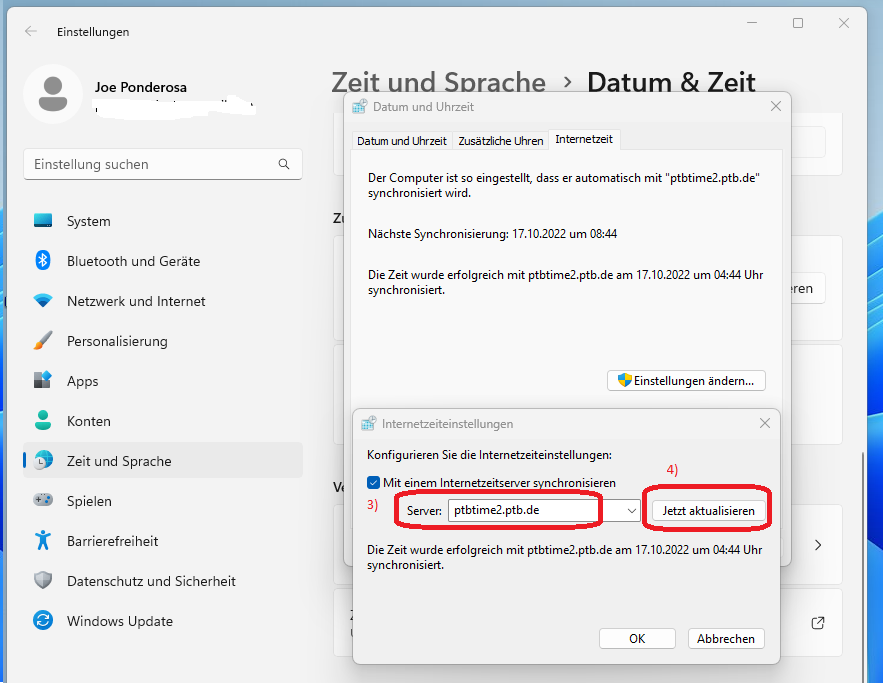Click the back arrow in Einstellungen

(x=31, y=32)
